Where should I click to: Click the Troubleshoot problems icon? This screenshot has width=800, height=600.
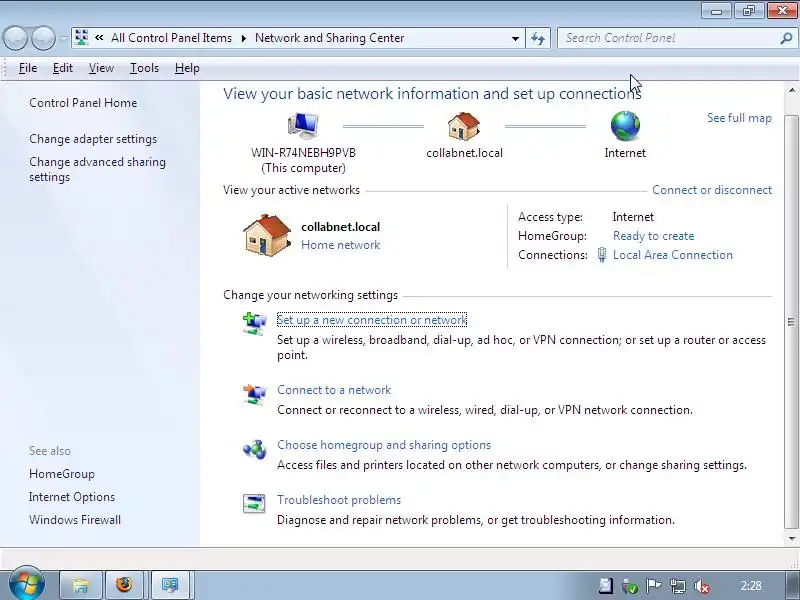tap(254, 504)
